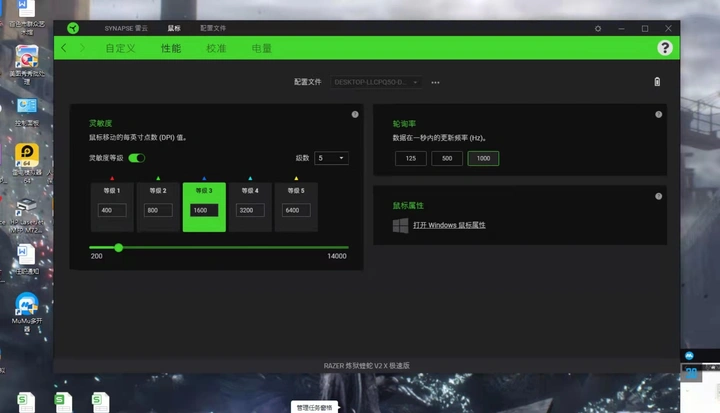Click the Windows logo icon in 鼠标属性
This screenshot has height=413, width=720.
pyautogui.click(x=400, y=225)
